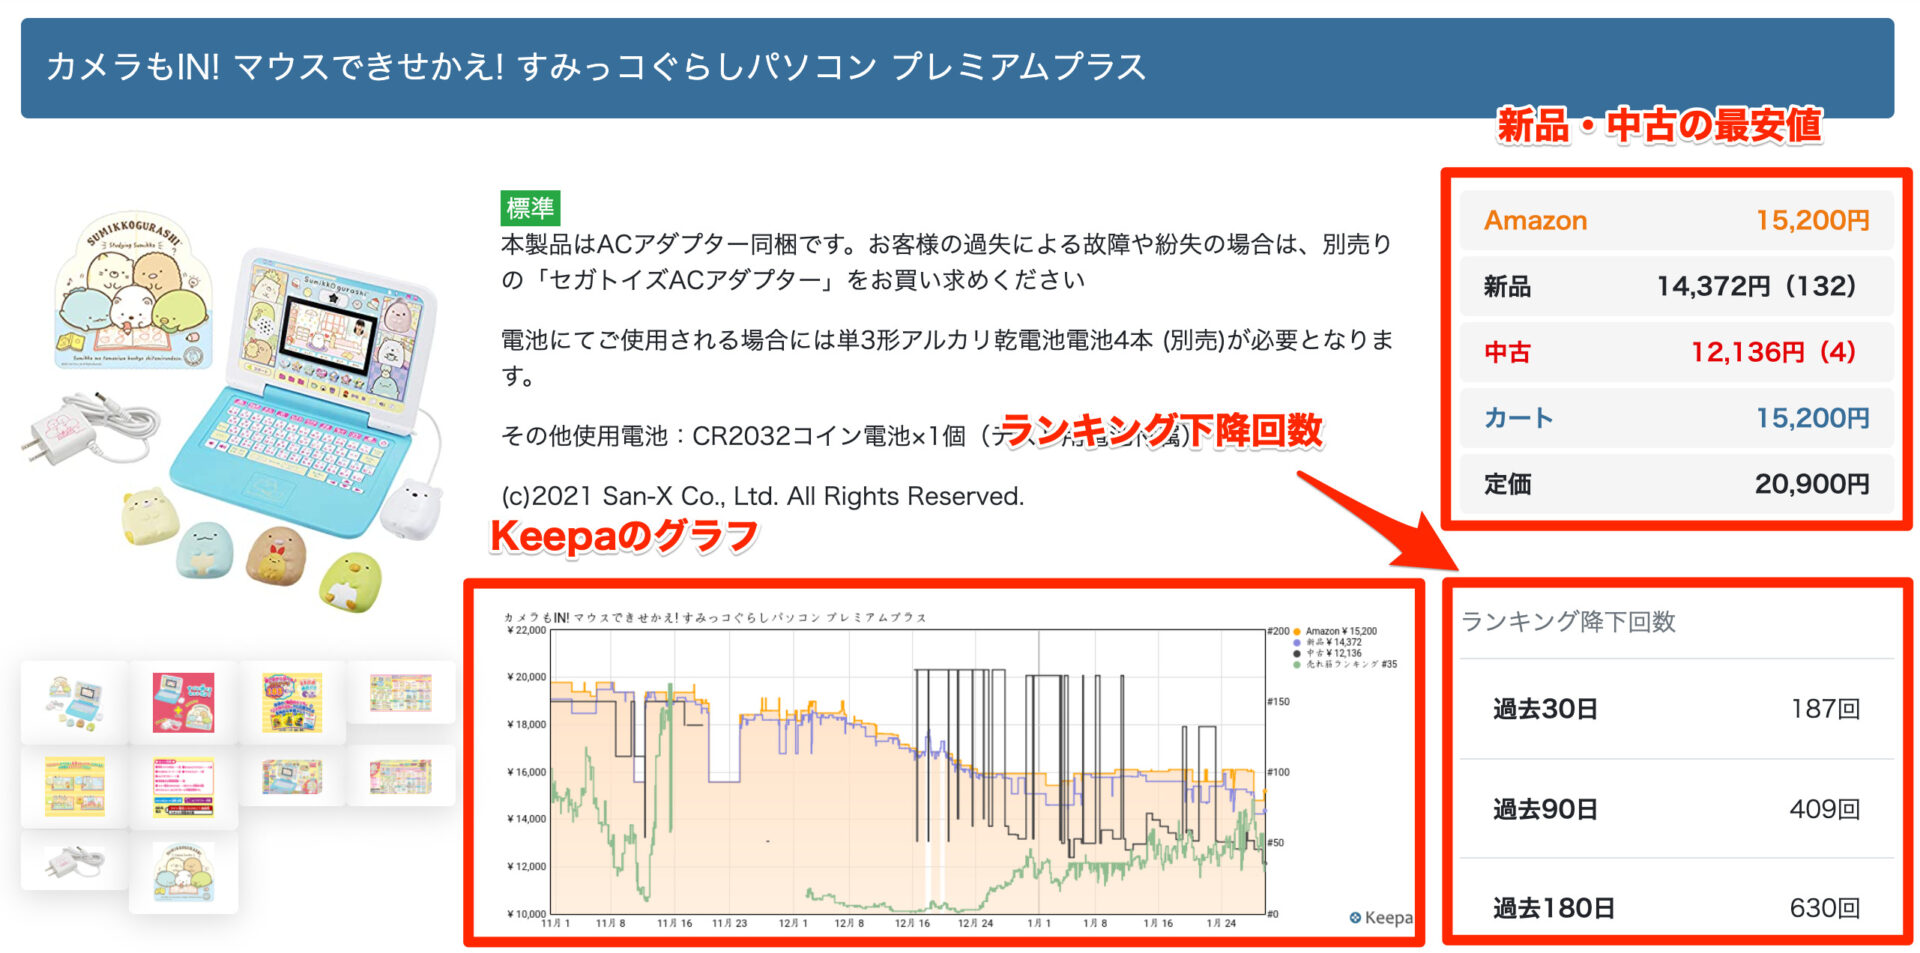Click the 過去90日 409回 row
The image size is (1920, 953).
(1676, 808)
